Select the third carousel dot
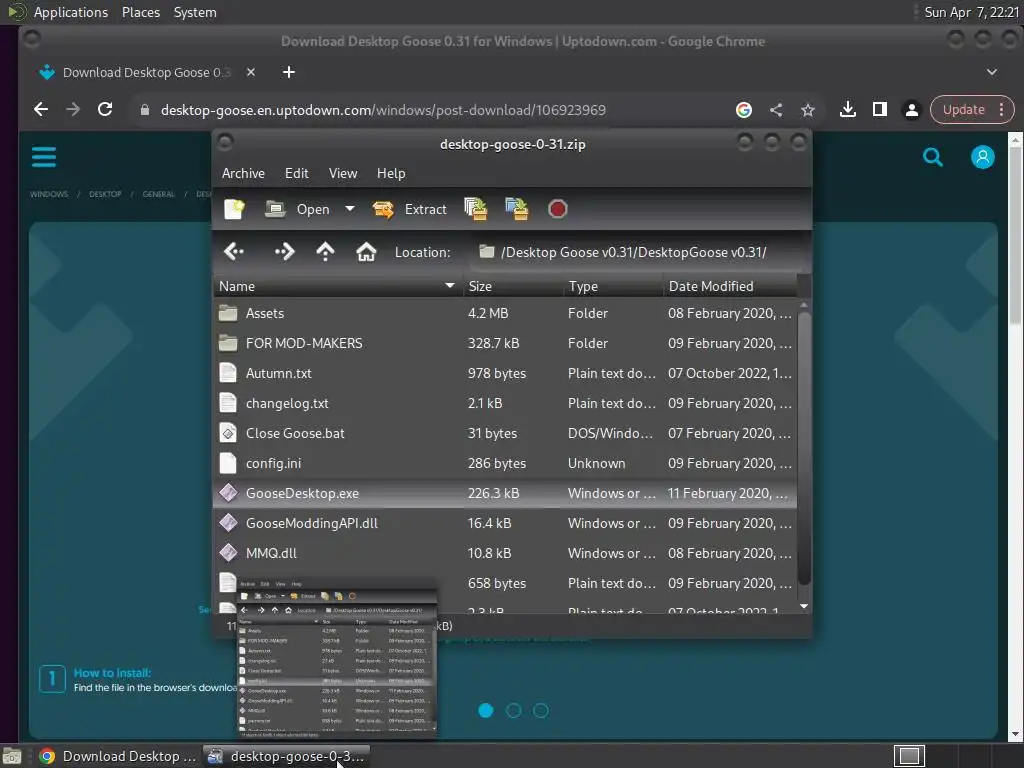 coord(541,711)
